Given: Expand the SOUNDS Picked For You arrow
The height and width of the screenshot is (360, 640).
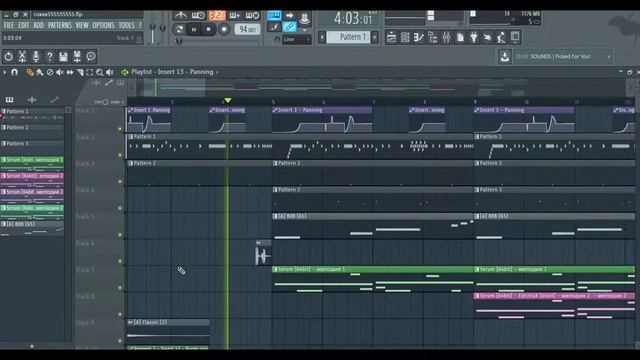Looking at the screenshot, I should coord(609,57).
